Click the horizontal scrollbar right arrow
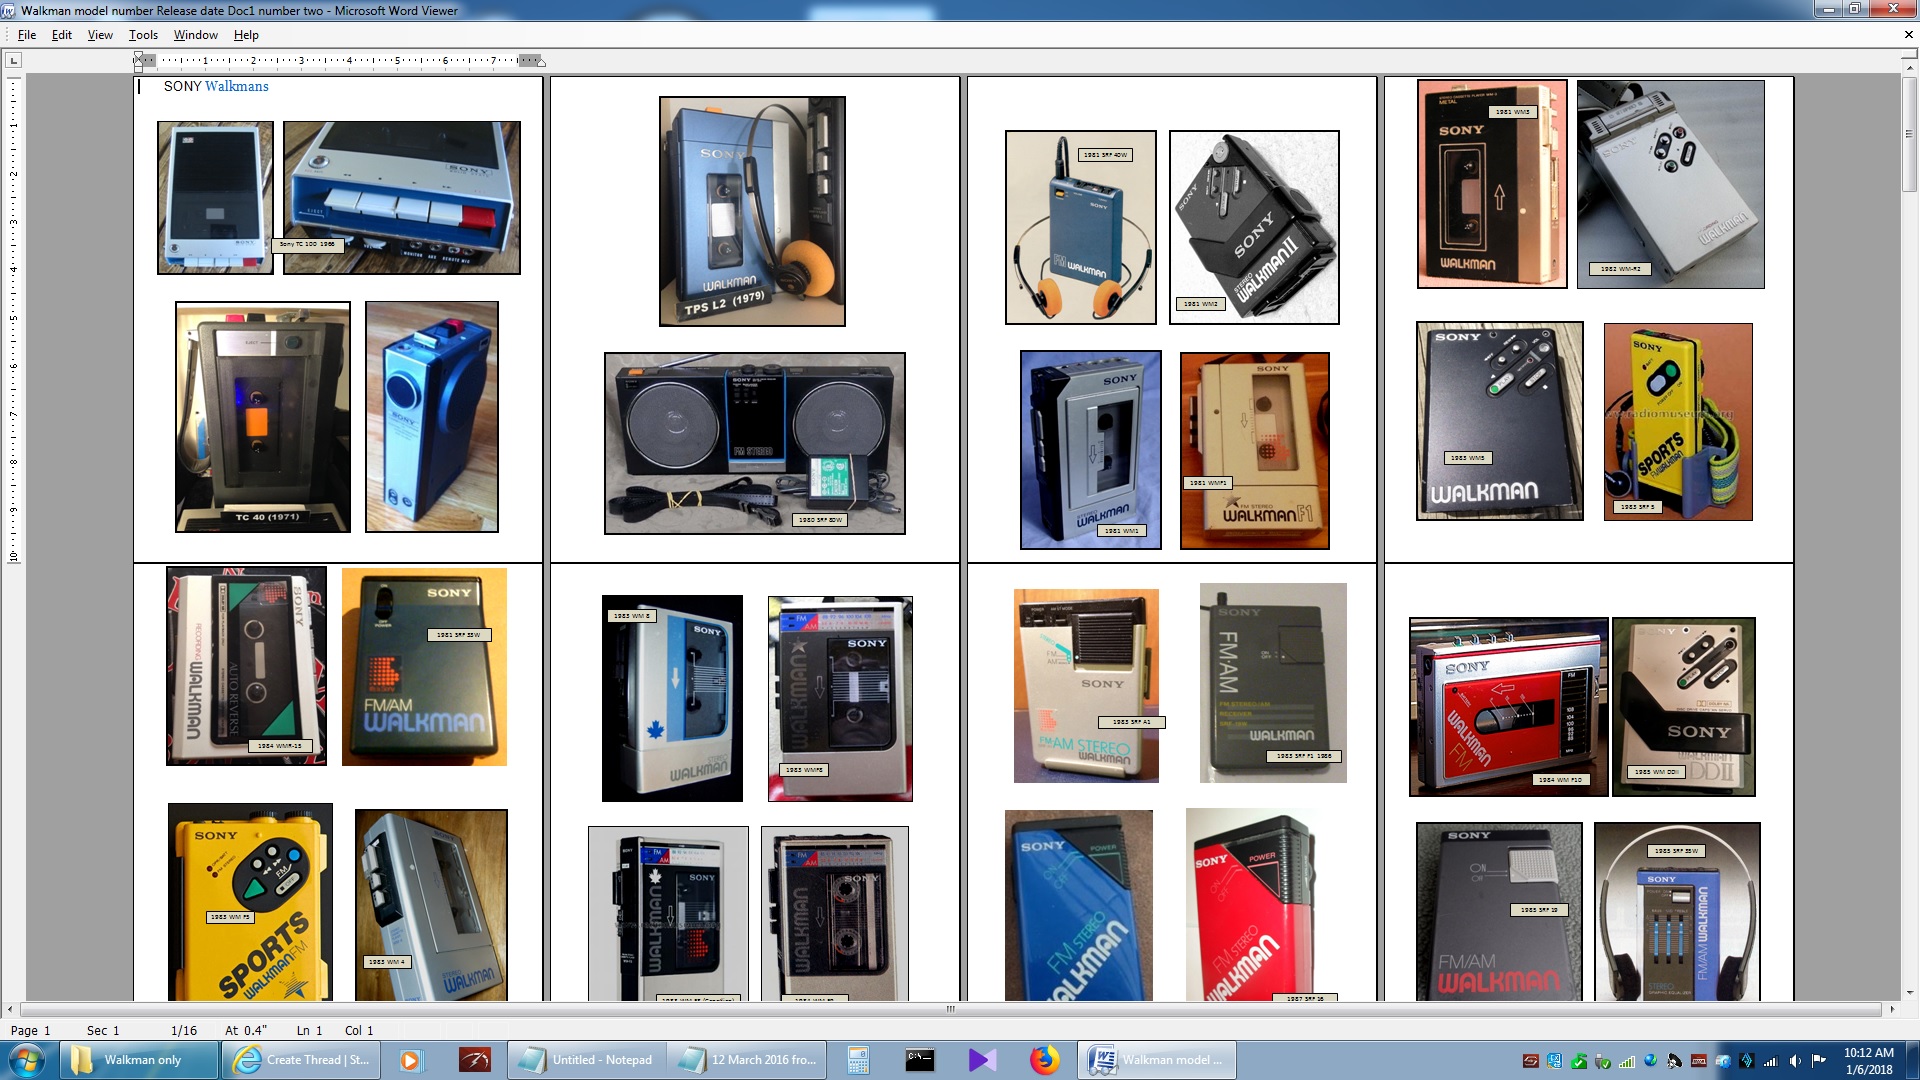1920x1080 pixels. tap(1891, 1009)
